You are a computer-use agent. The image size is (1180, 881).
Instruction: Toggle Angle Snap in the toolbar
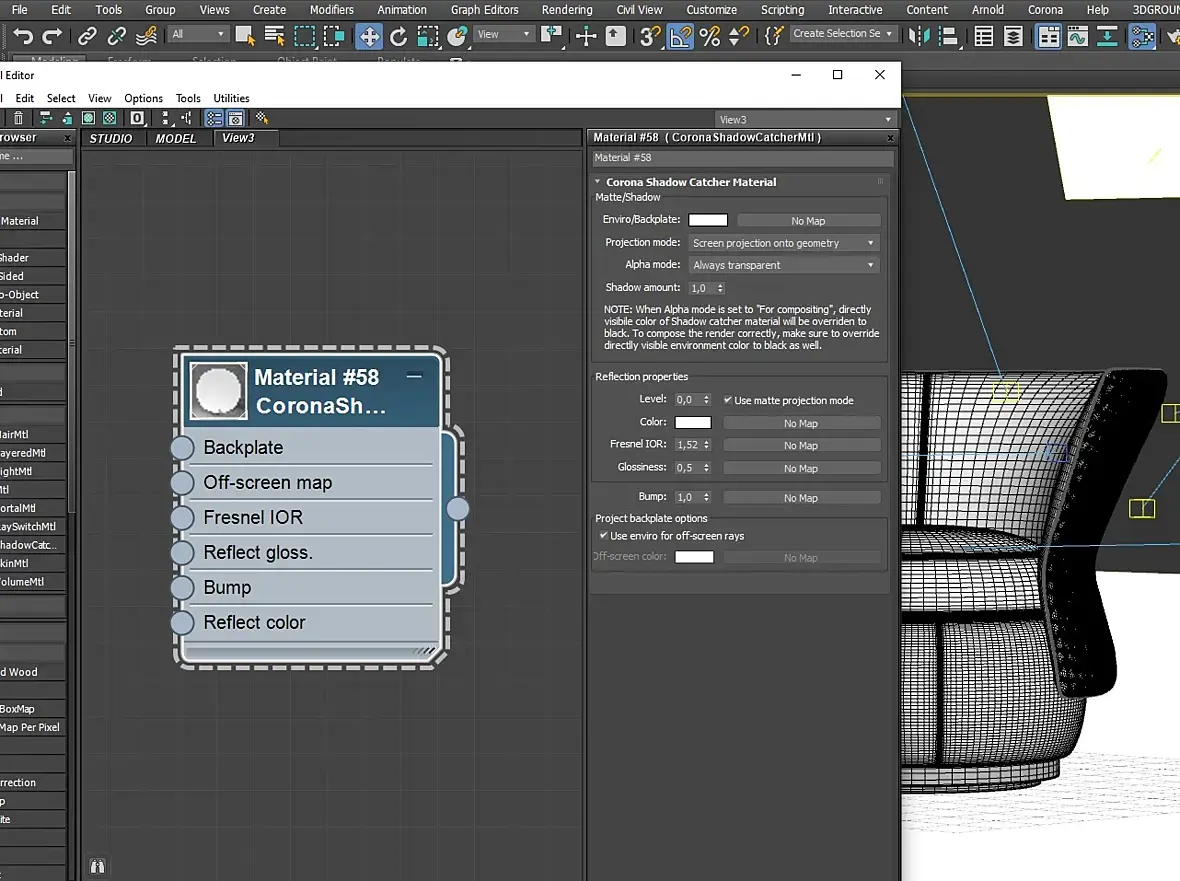pos(680,36)
